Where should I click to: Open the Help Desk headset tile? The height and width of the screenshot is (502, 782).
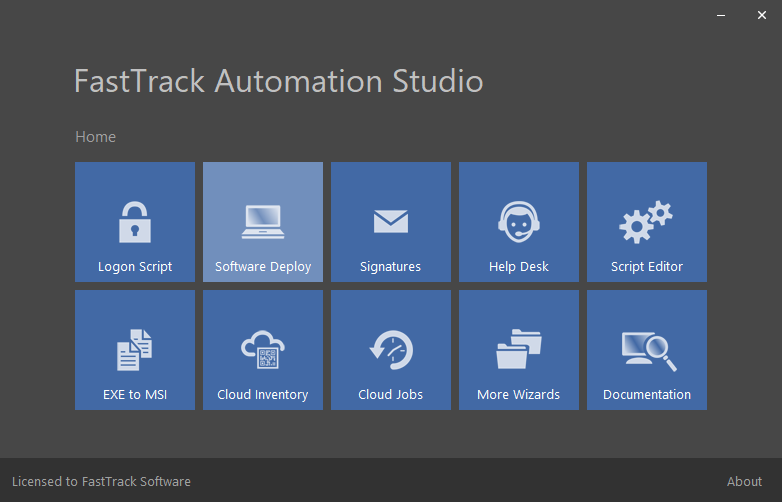point(519,222)
